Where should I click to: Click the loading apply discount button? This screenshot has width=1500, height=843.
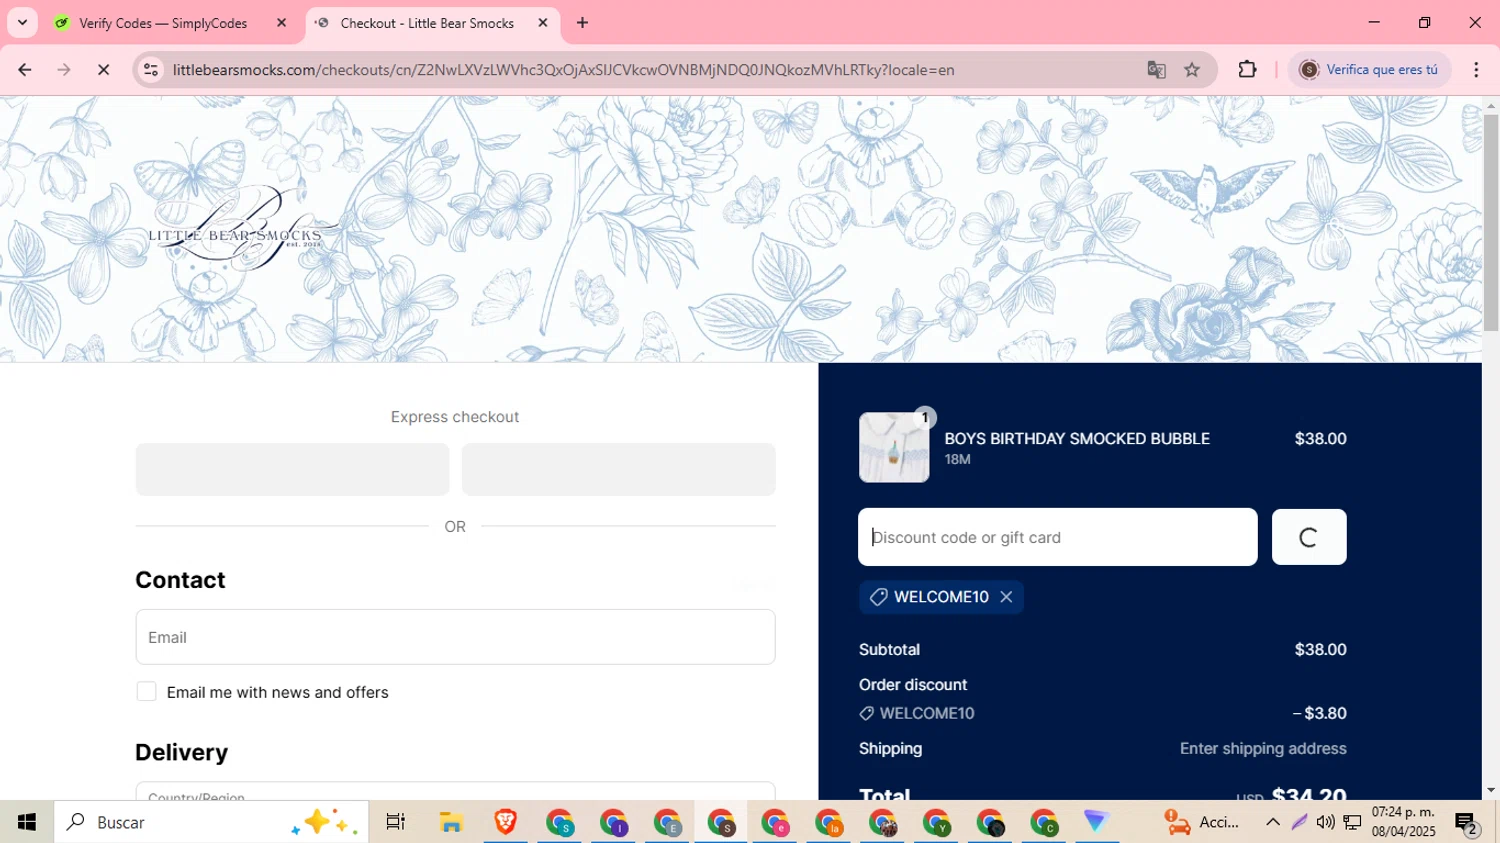pyautogui.click(x=1309, y=537)
